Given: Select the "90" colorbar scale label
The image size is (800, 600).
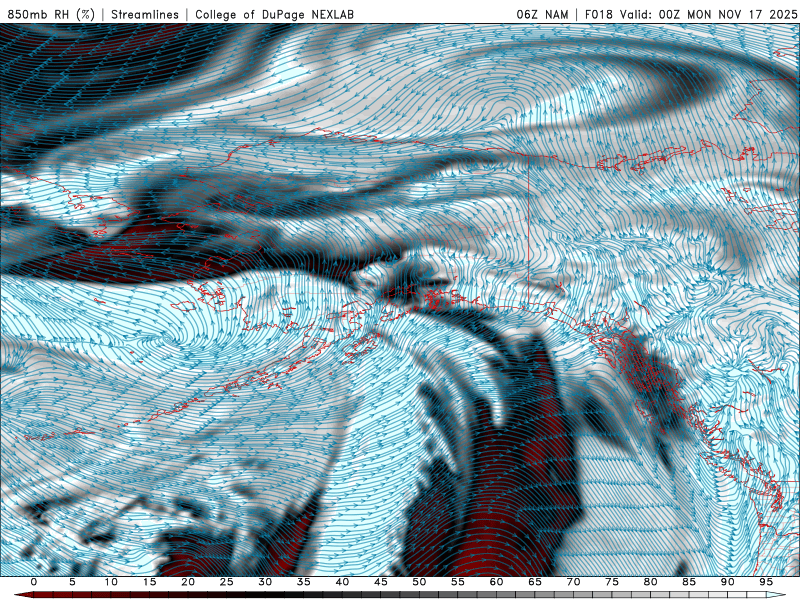Looking at the screenshot, I should tap(728, 582).
